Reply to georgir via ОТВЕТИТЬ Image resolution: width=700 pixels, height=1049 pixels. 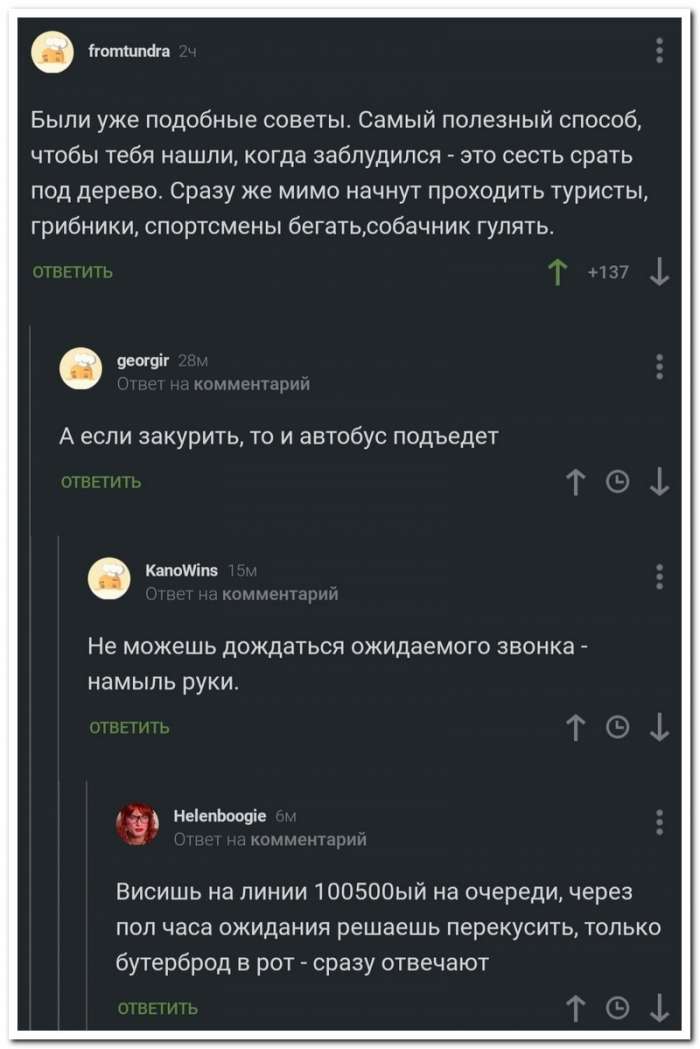point(101,482)
